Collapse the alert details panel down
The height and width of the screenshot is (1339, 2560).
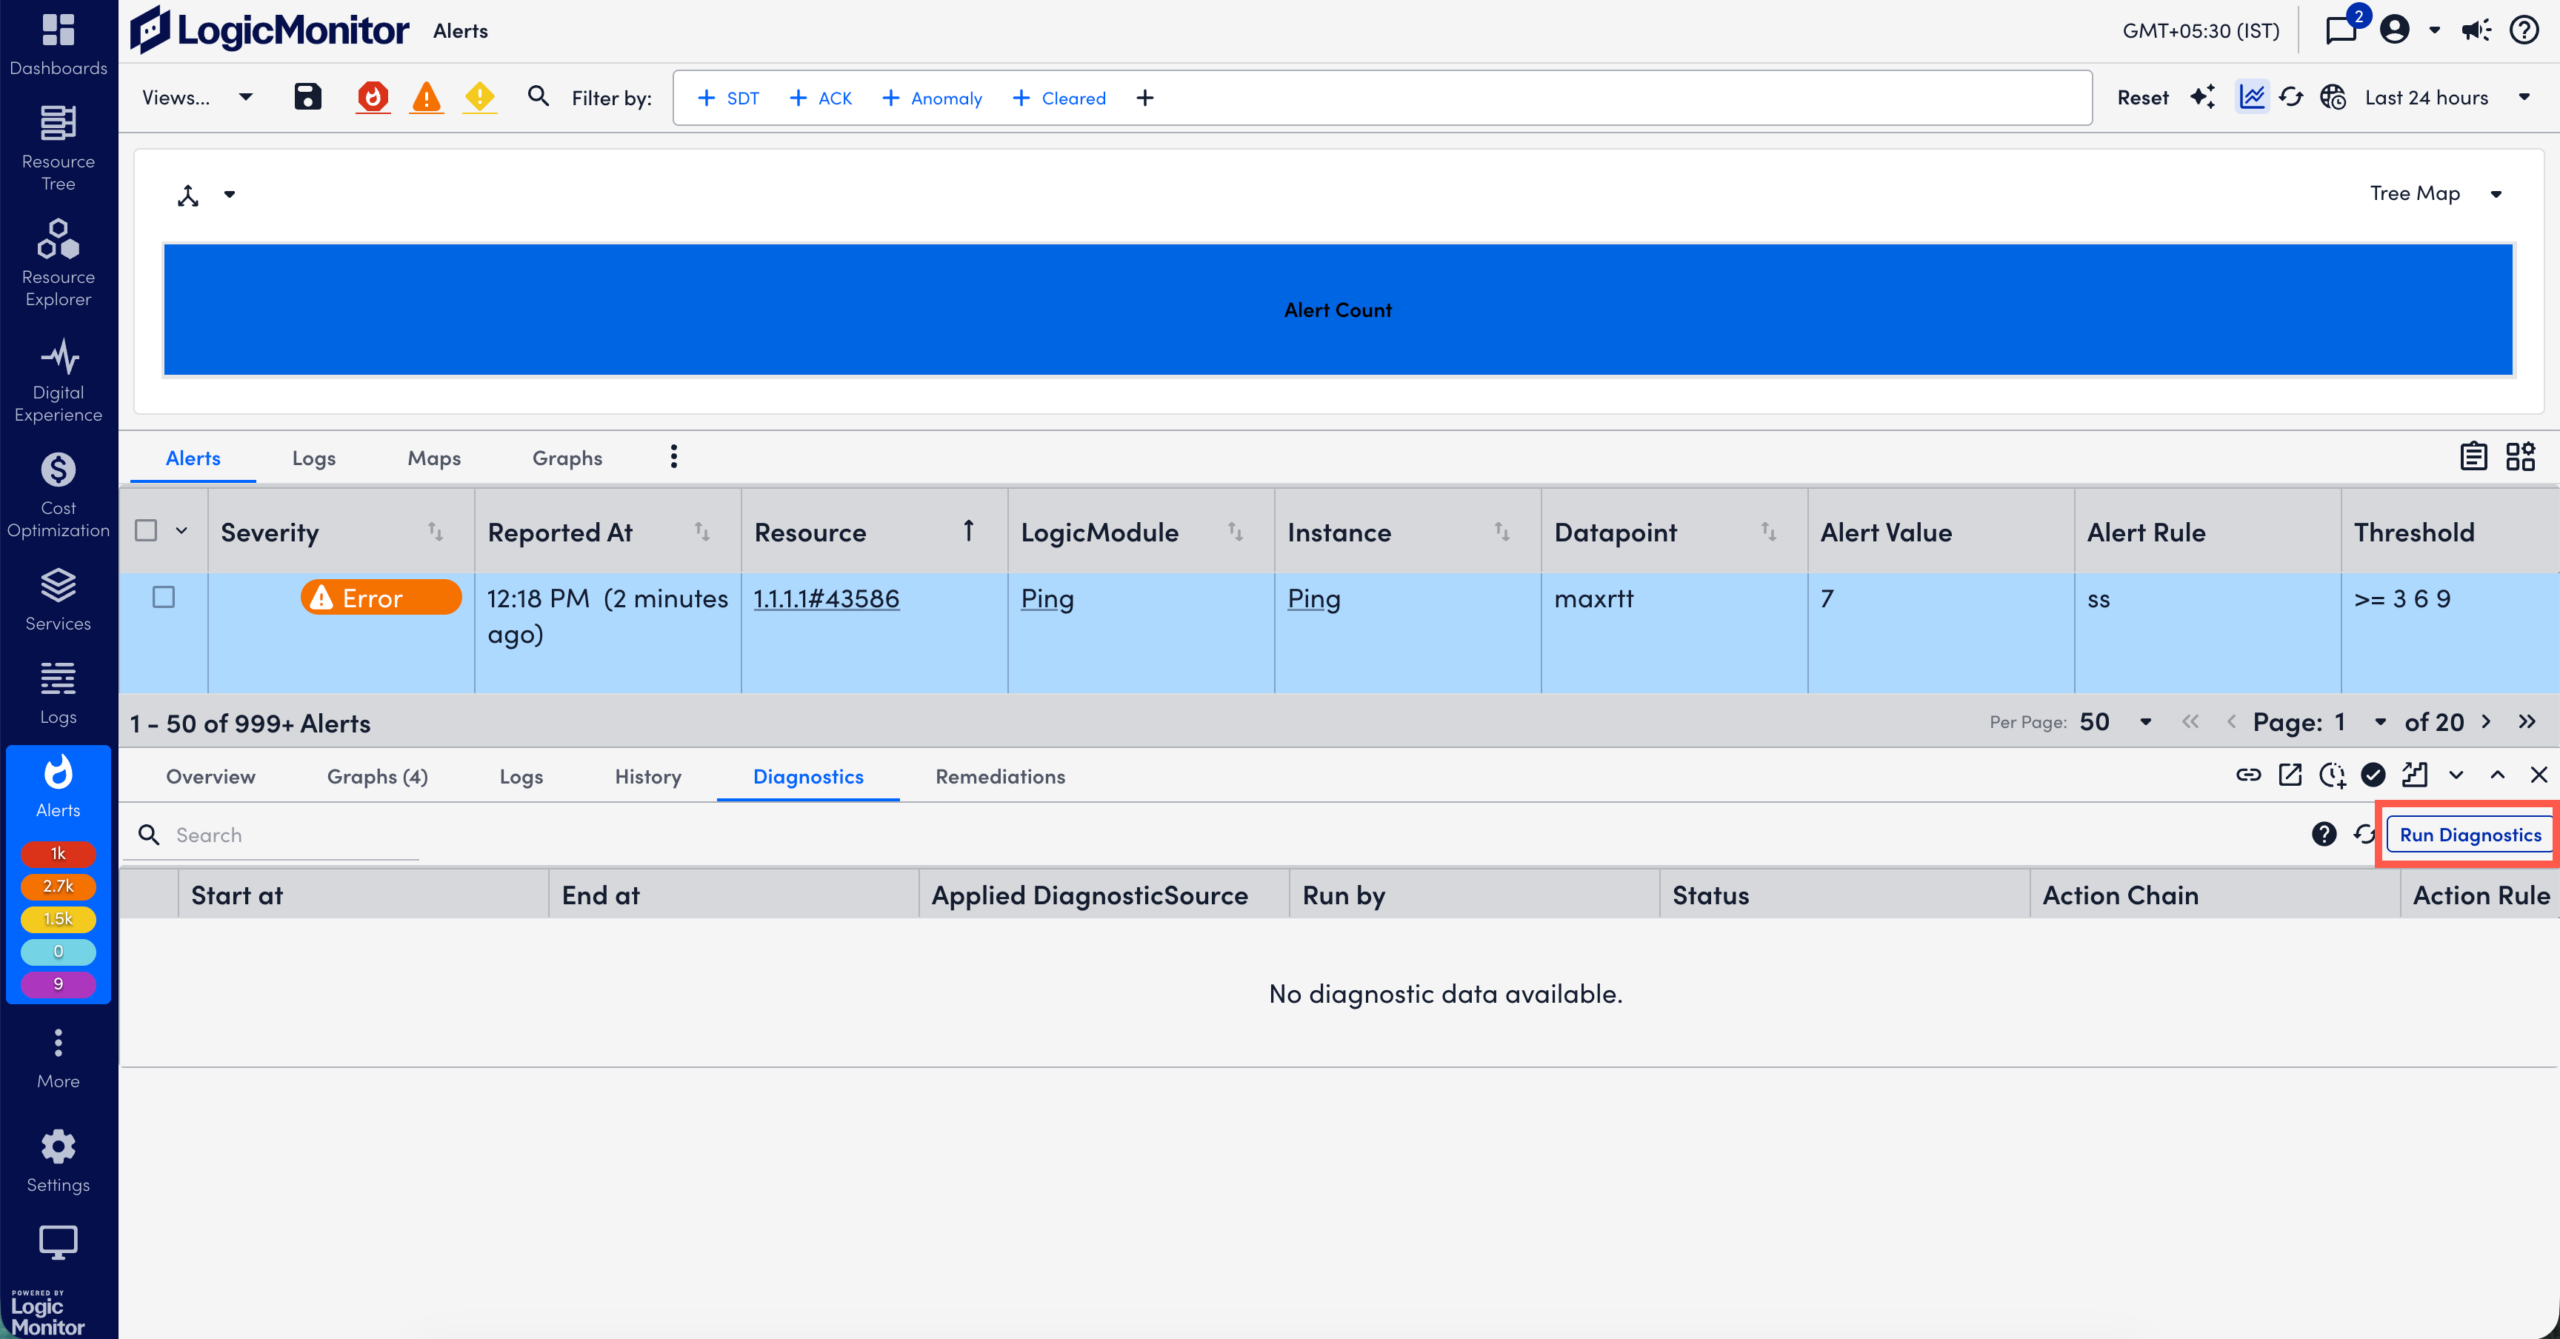(2456, 775)
